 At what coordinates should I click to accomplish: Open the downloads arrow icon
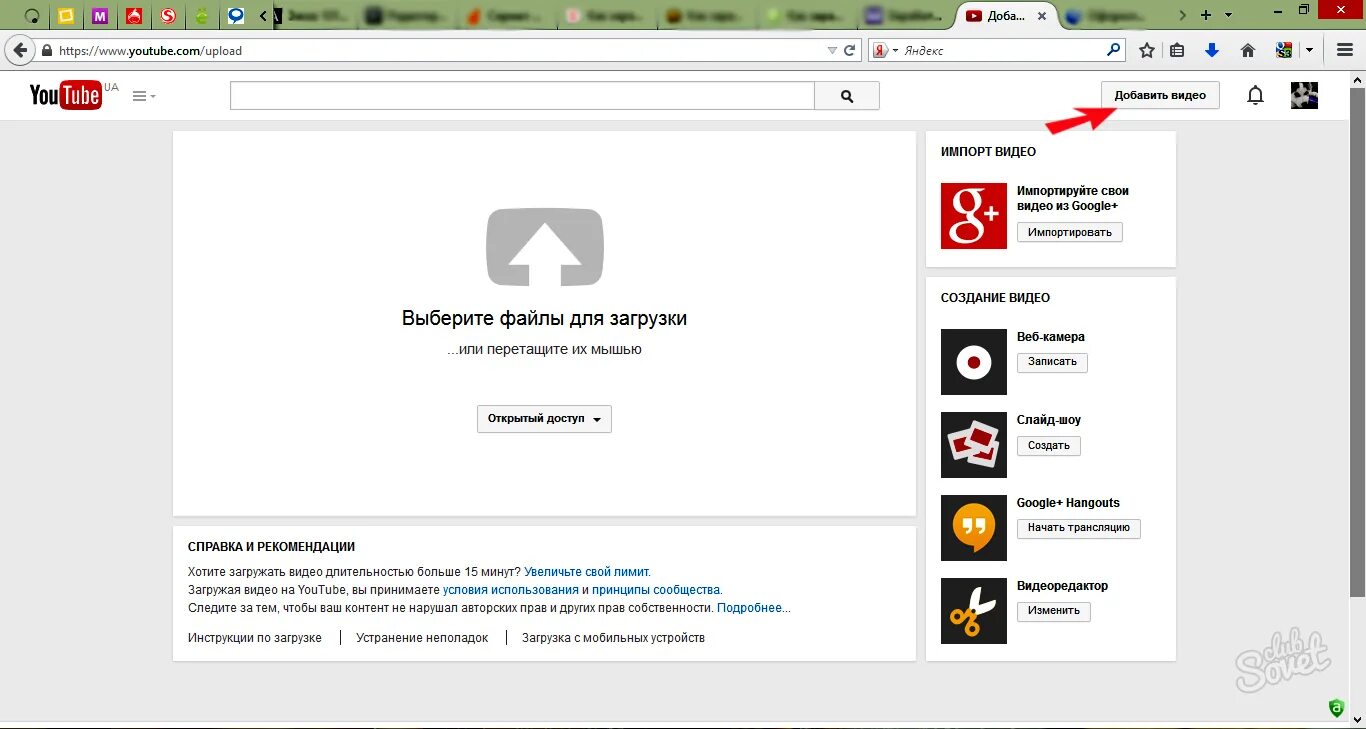coord(1212,50)
